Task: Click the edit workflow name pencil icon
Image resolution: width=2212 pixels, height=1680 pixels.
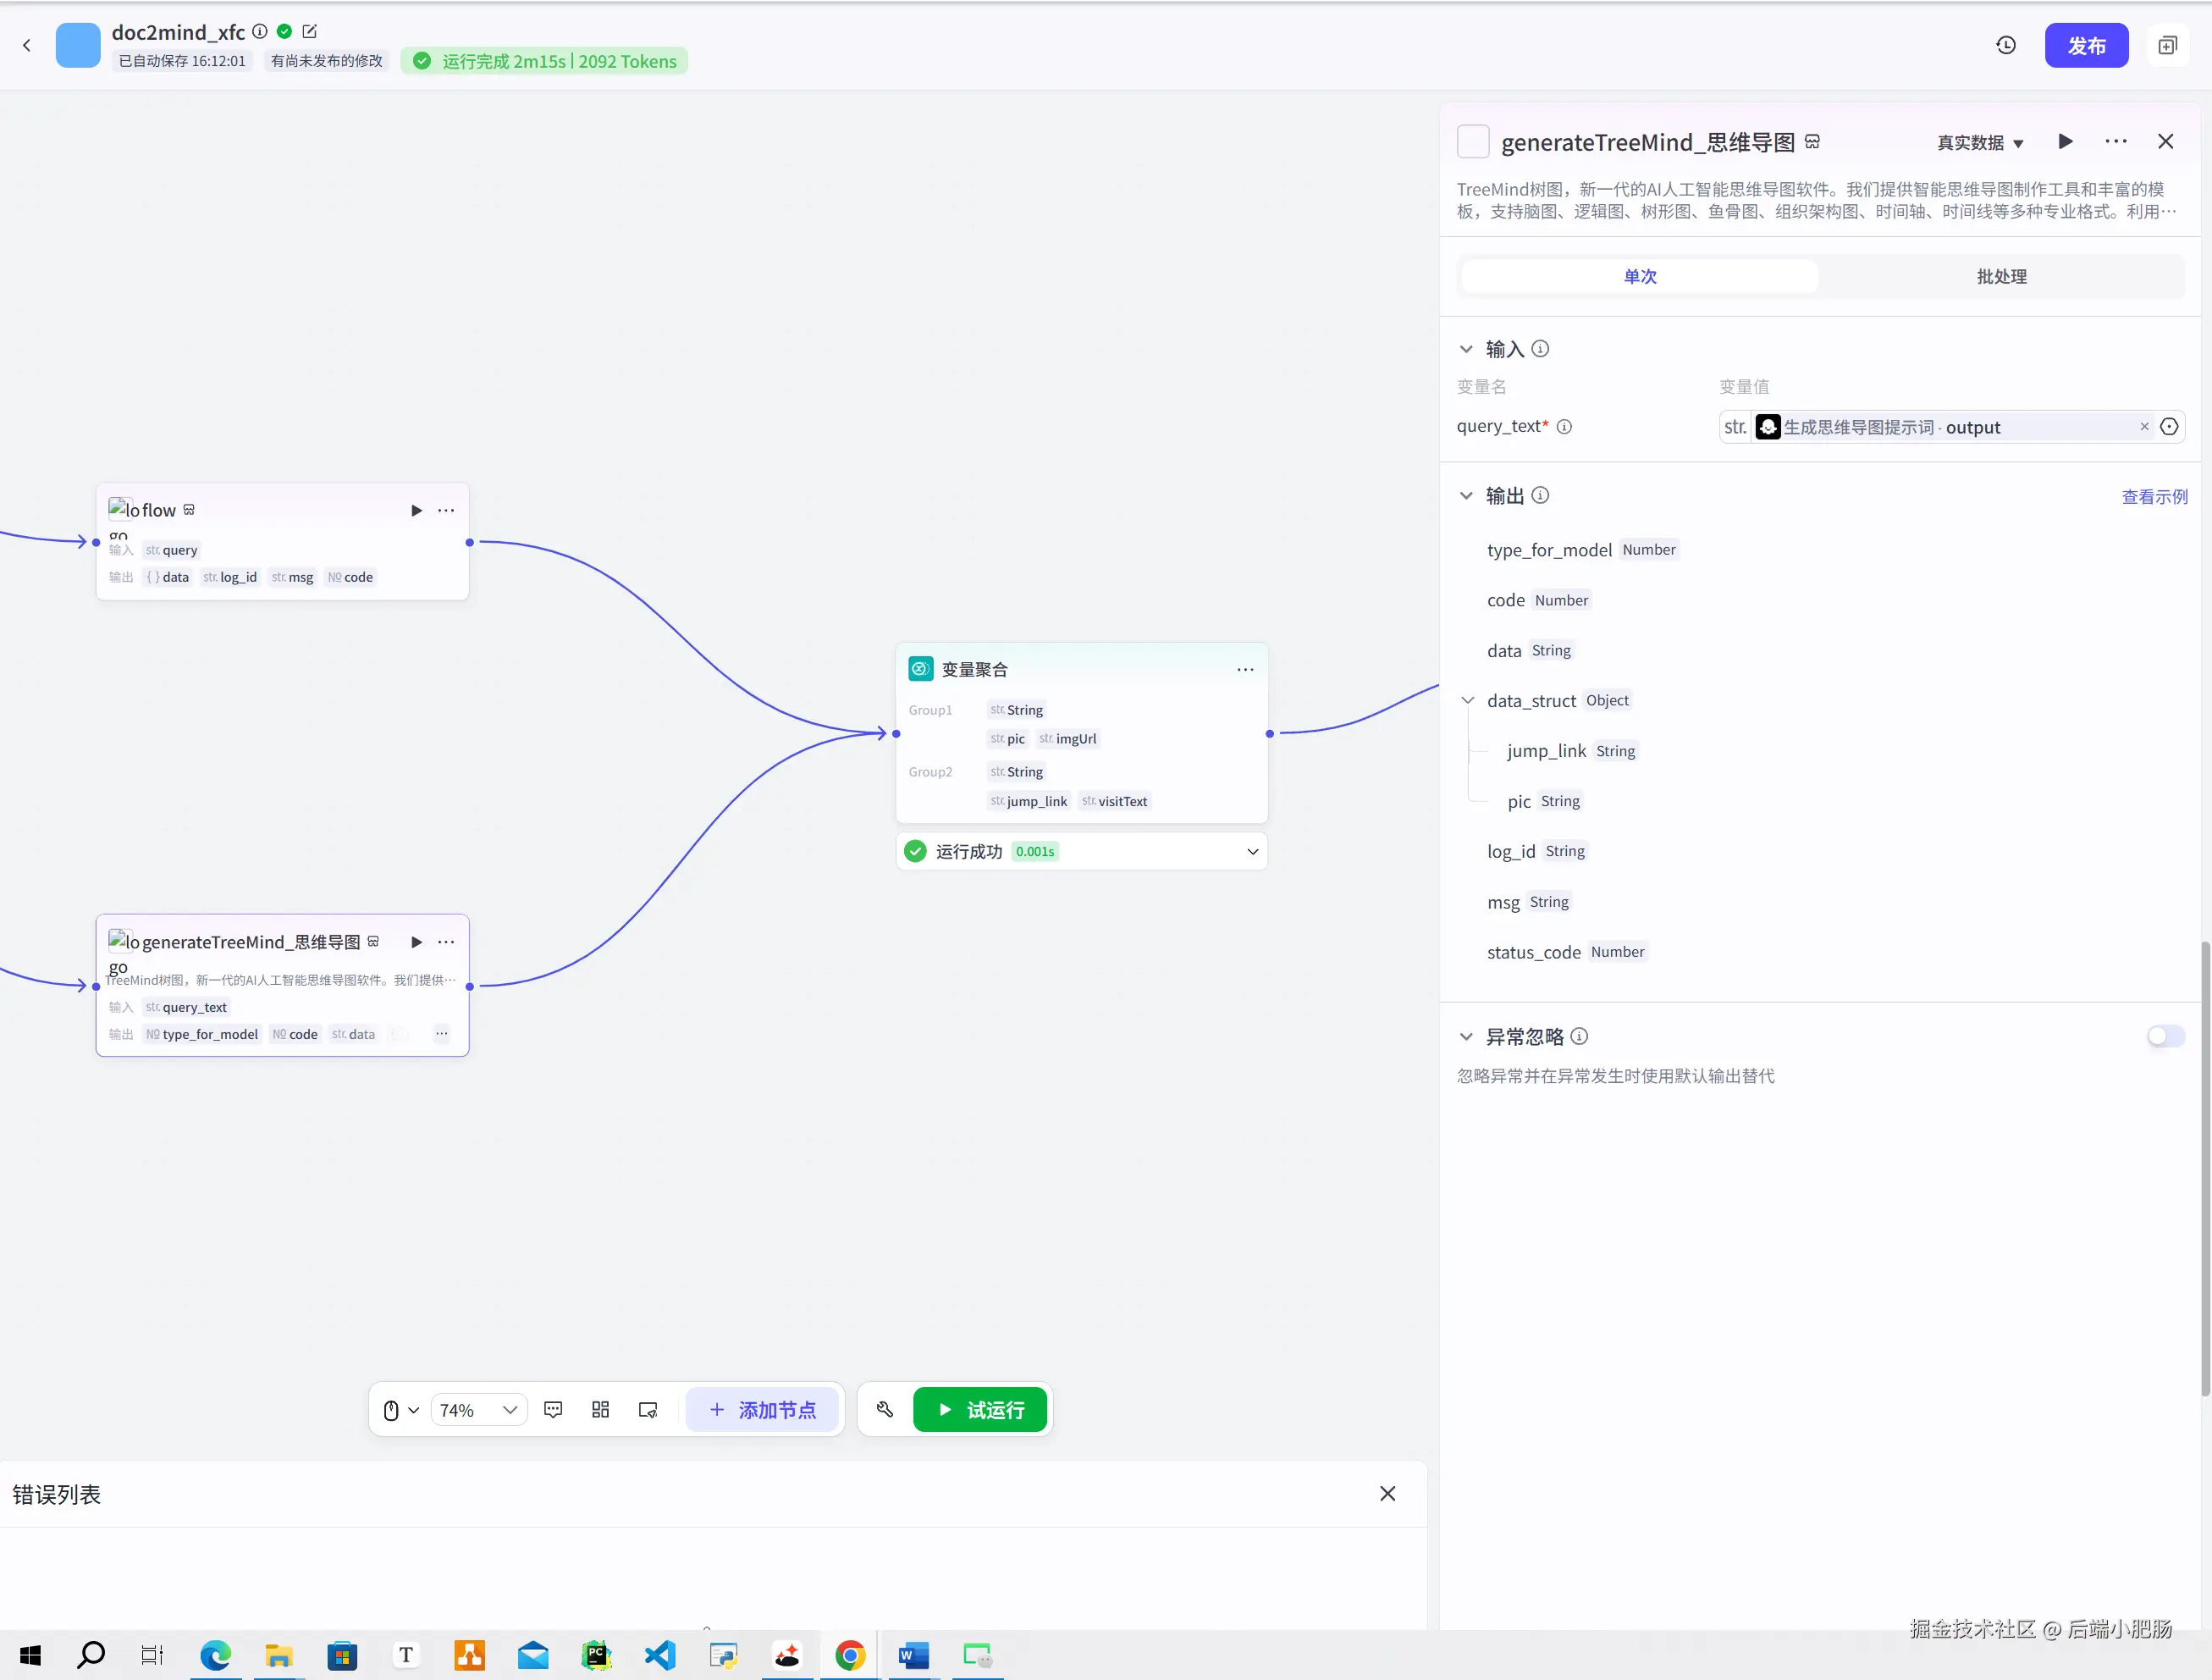Action: click(310, 31)
